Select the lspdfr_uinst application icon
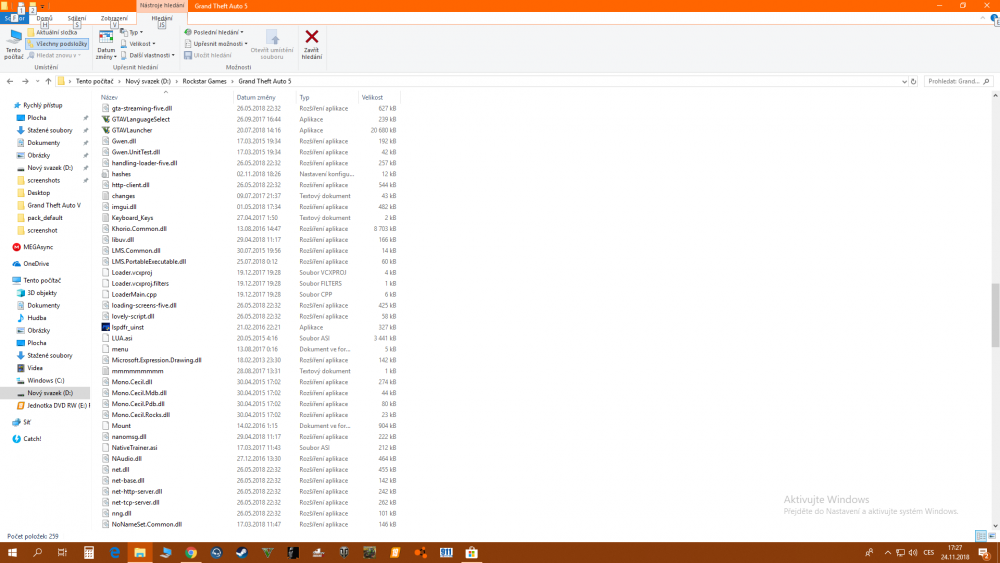The width and height of the screenshot is (1000, 563). pos(106,327)
